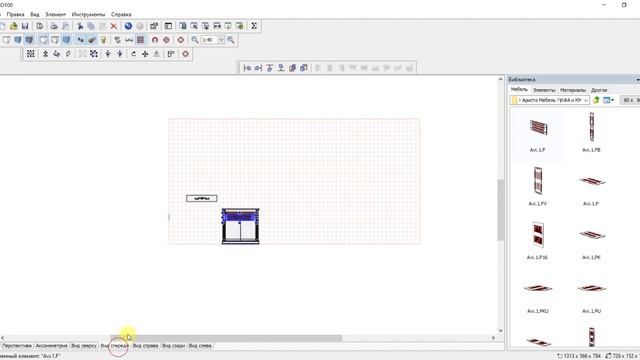This screenshot has width=640, height=360.
Task: Switch to the Перспектива view tab
Action: click(x=17, y=346)
